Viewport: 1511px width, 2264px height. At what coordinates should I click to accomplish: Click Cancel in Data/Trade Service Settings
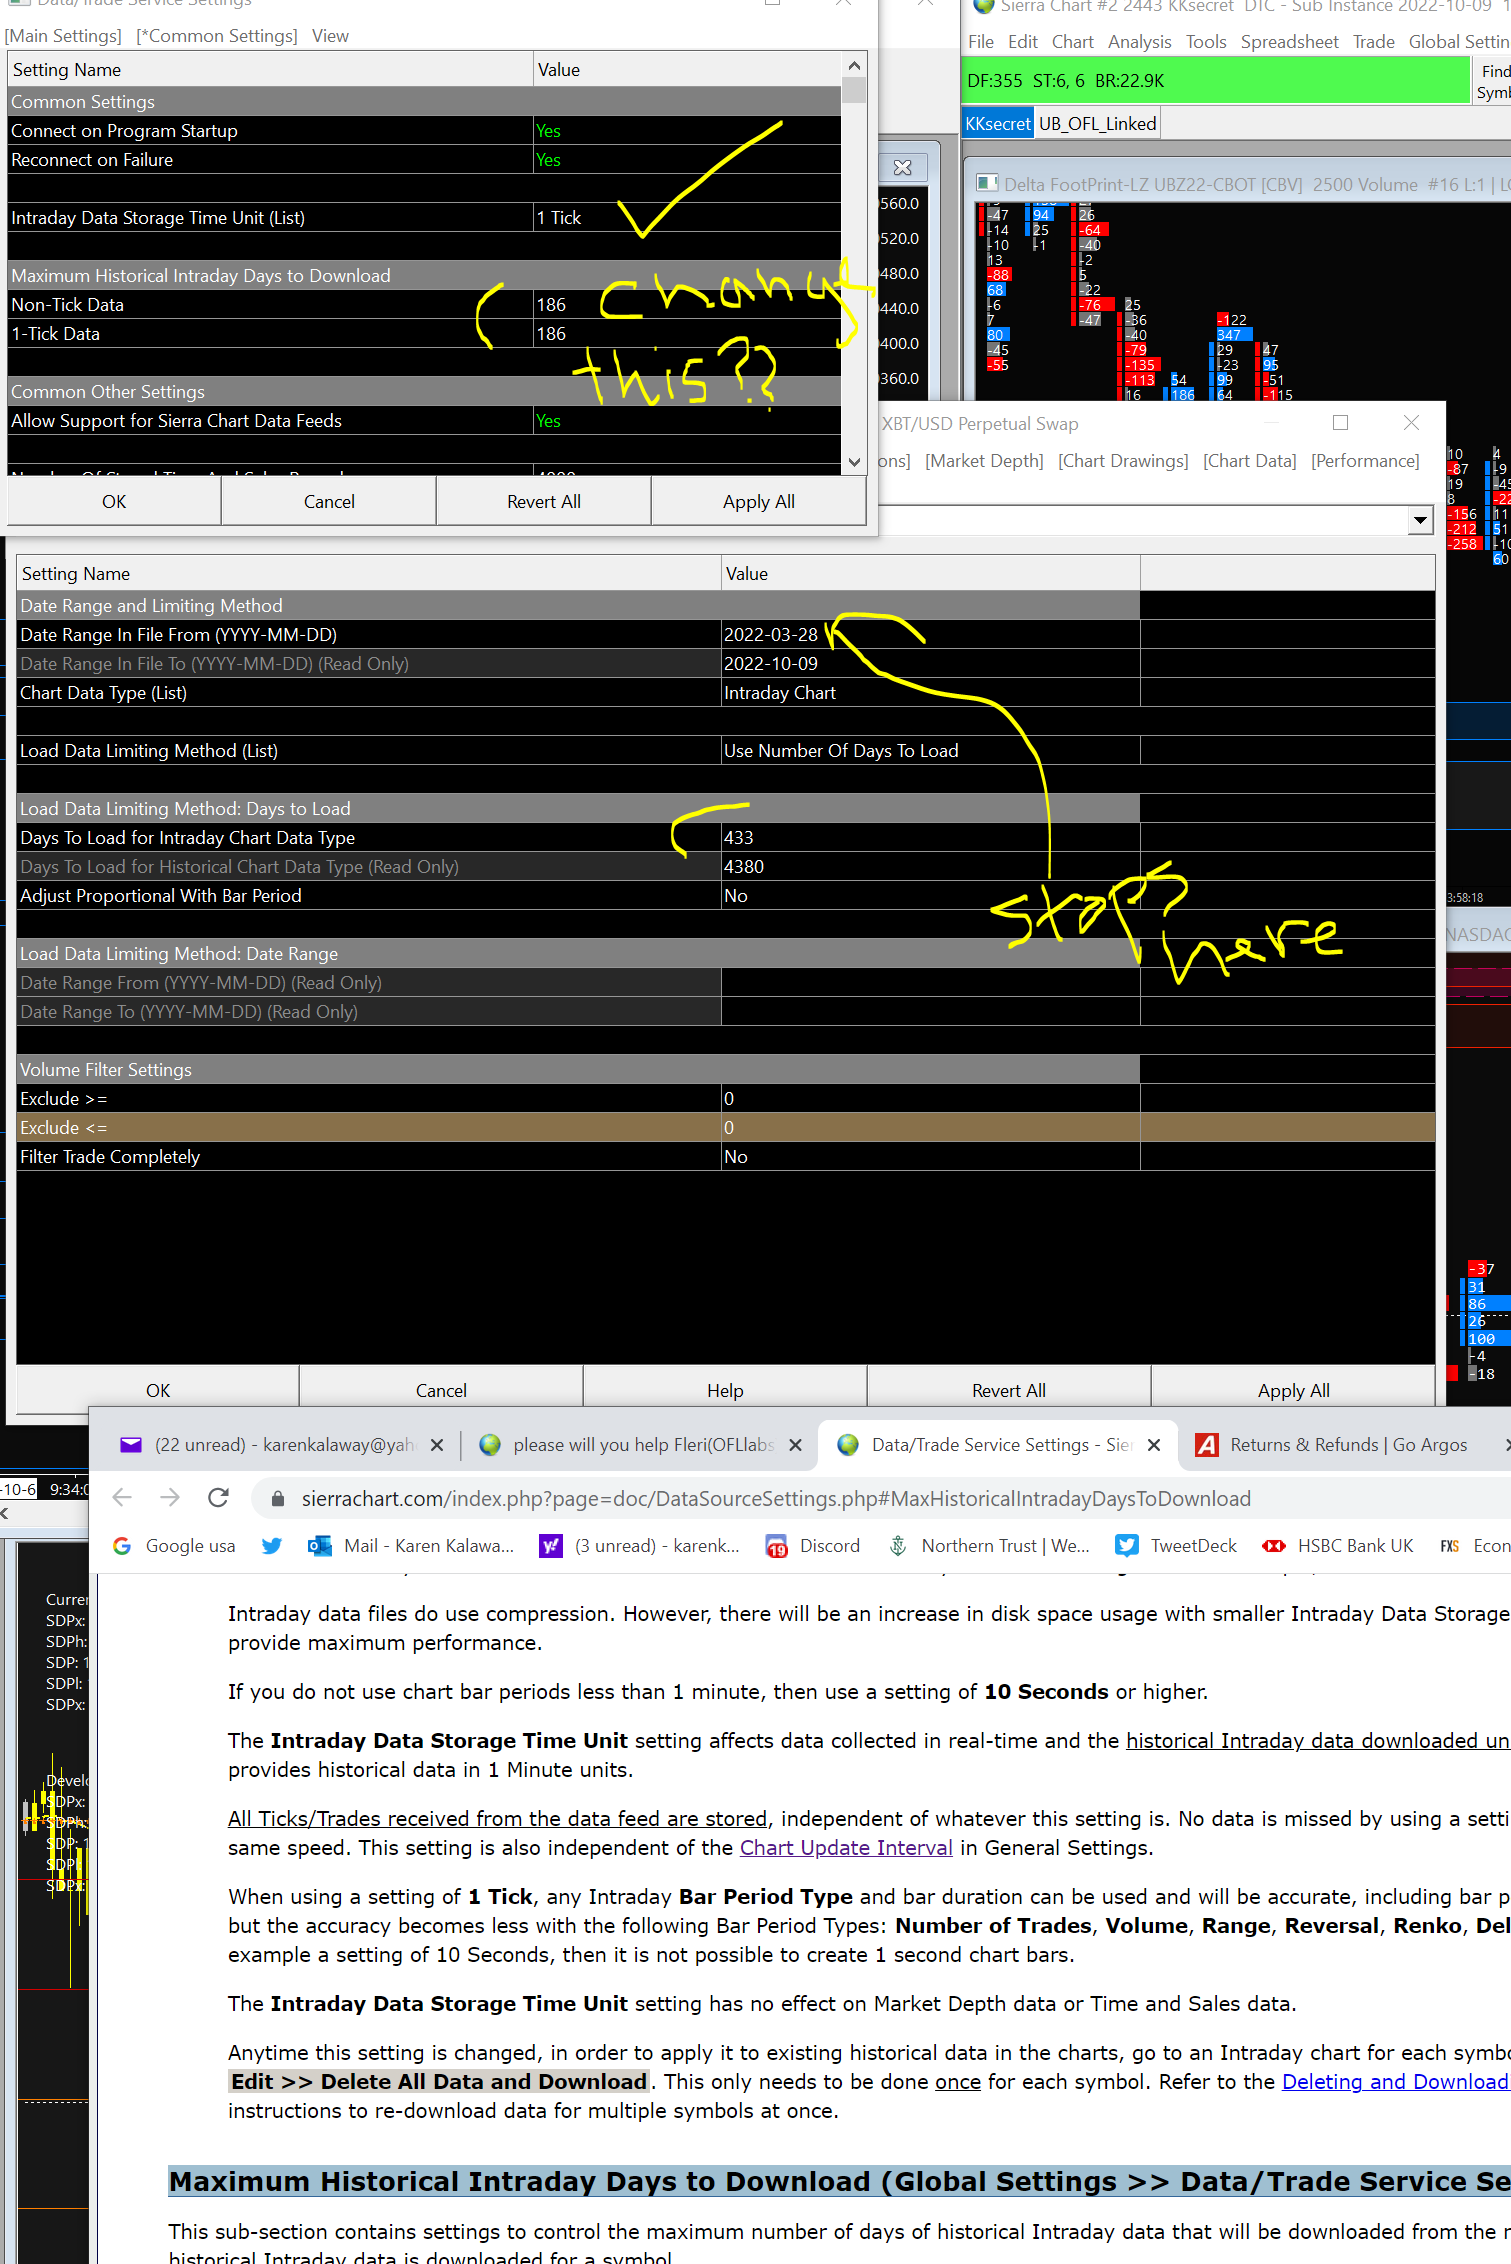(x=329, y=502)
